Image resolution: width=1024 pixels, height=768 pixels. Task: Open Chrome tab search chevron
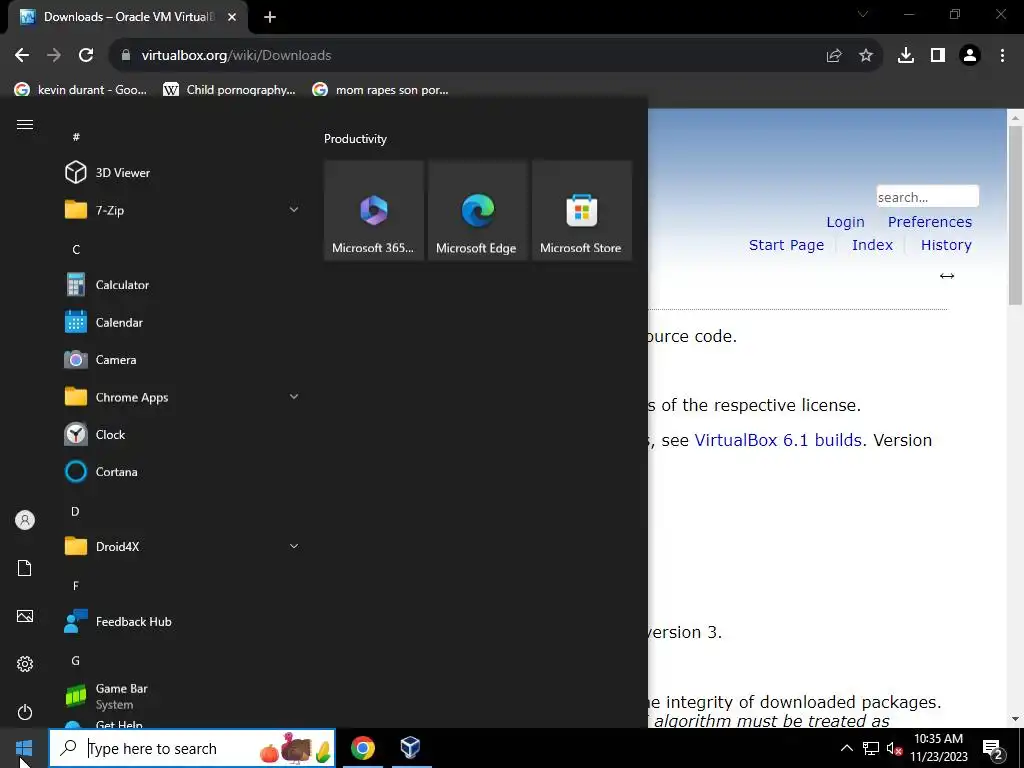point(863,14)
